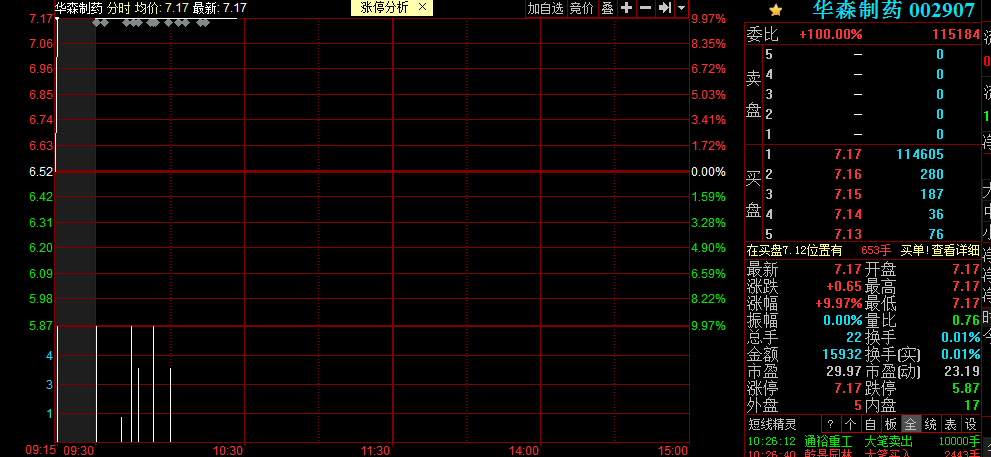Click 查看详细 link for buy orders
The image size is (991, 457).
click(954, 251)
